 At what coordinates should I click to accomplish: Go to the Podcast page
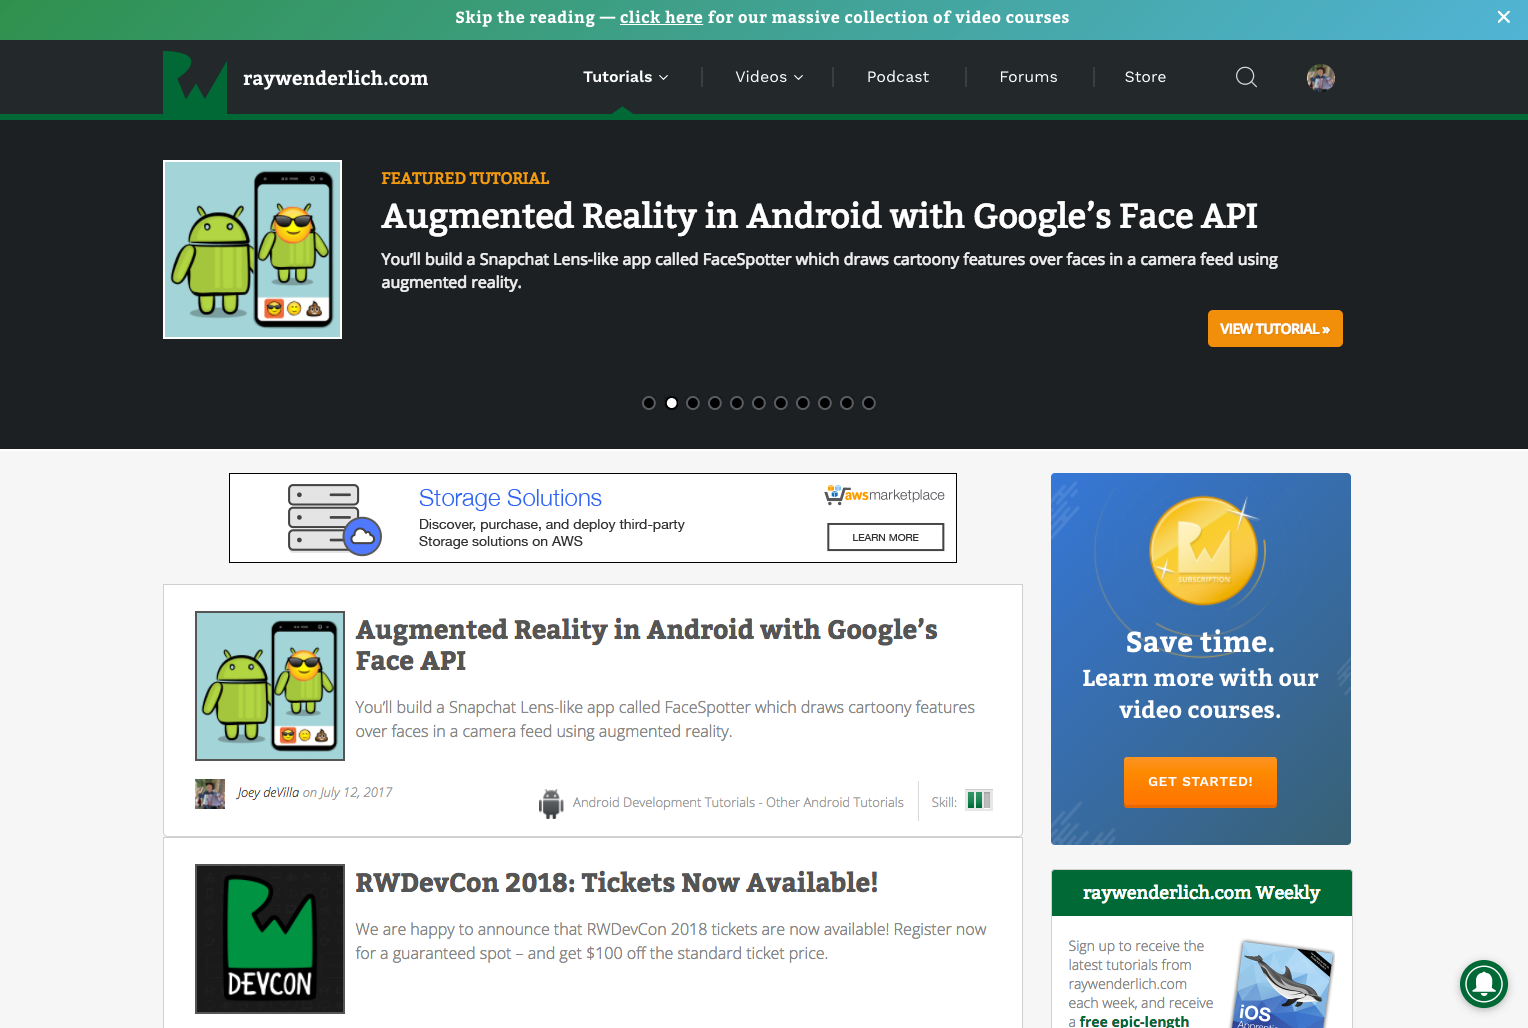tap(898, 77)
